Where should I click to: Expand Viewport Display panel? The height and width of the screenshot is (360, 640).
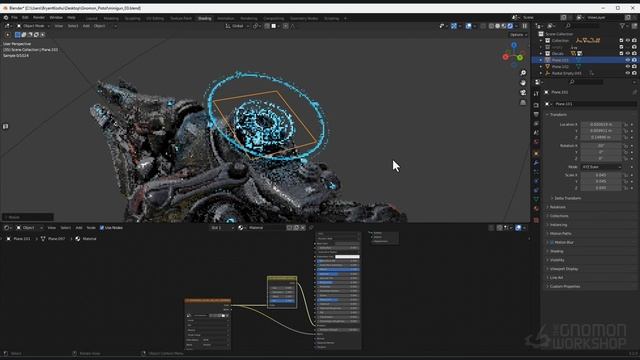click(563, 269)
